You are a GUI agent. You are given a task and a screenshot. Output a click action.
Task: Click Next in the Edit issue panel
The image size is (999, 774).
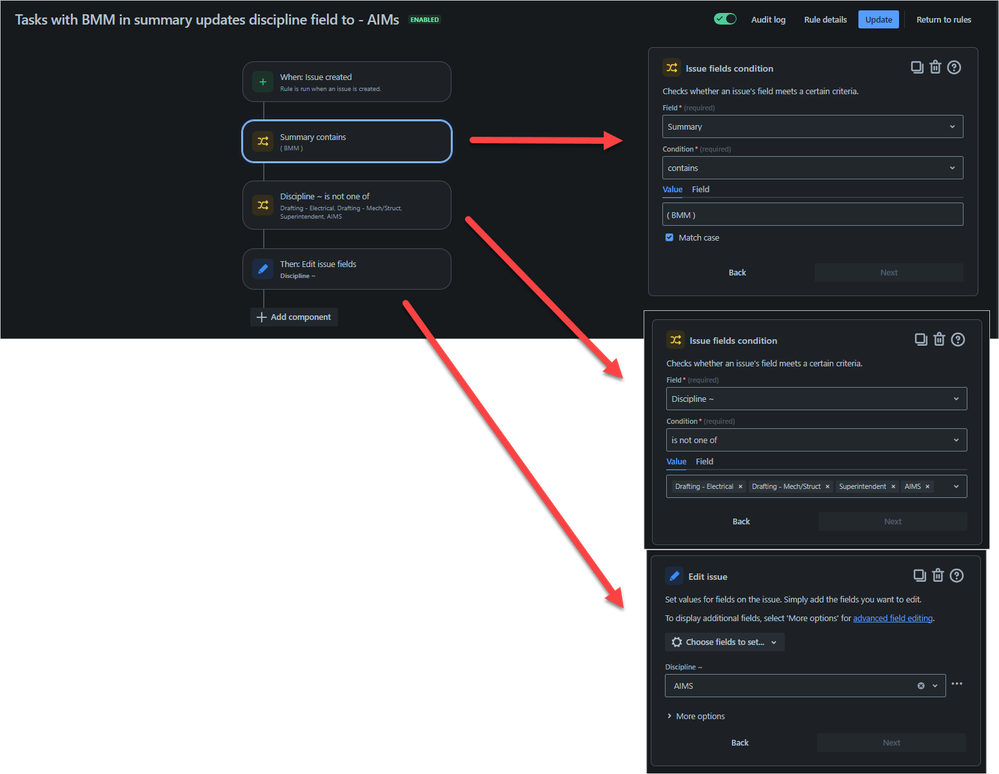pos(891,743)
